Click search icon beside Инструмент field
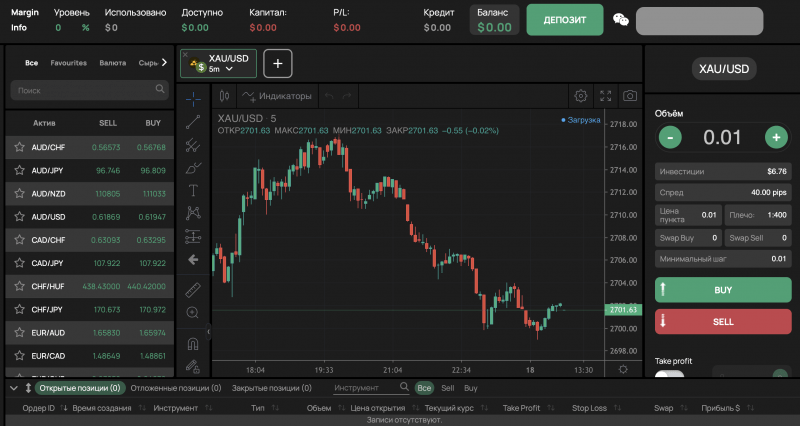Screen dimensions: 800x426 [x=404, y=387]
